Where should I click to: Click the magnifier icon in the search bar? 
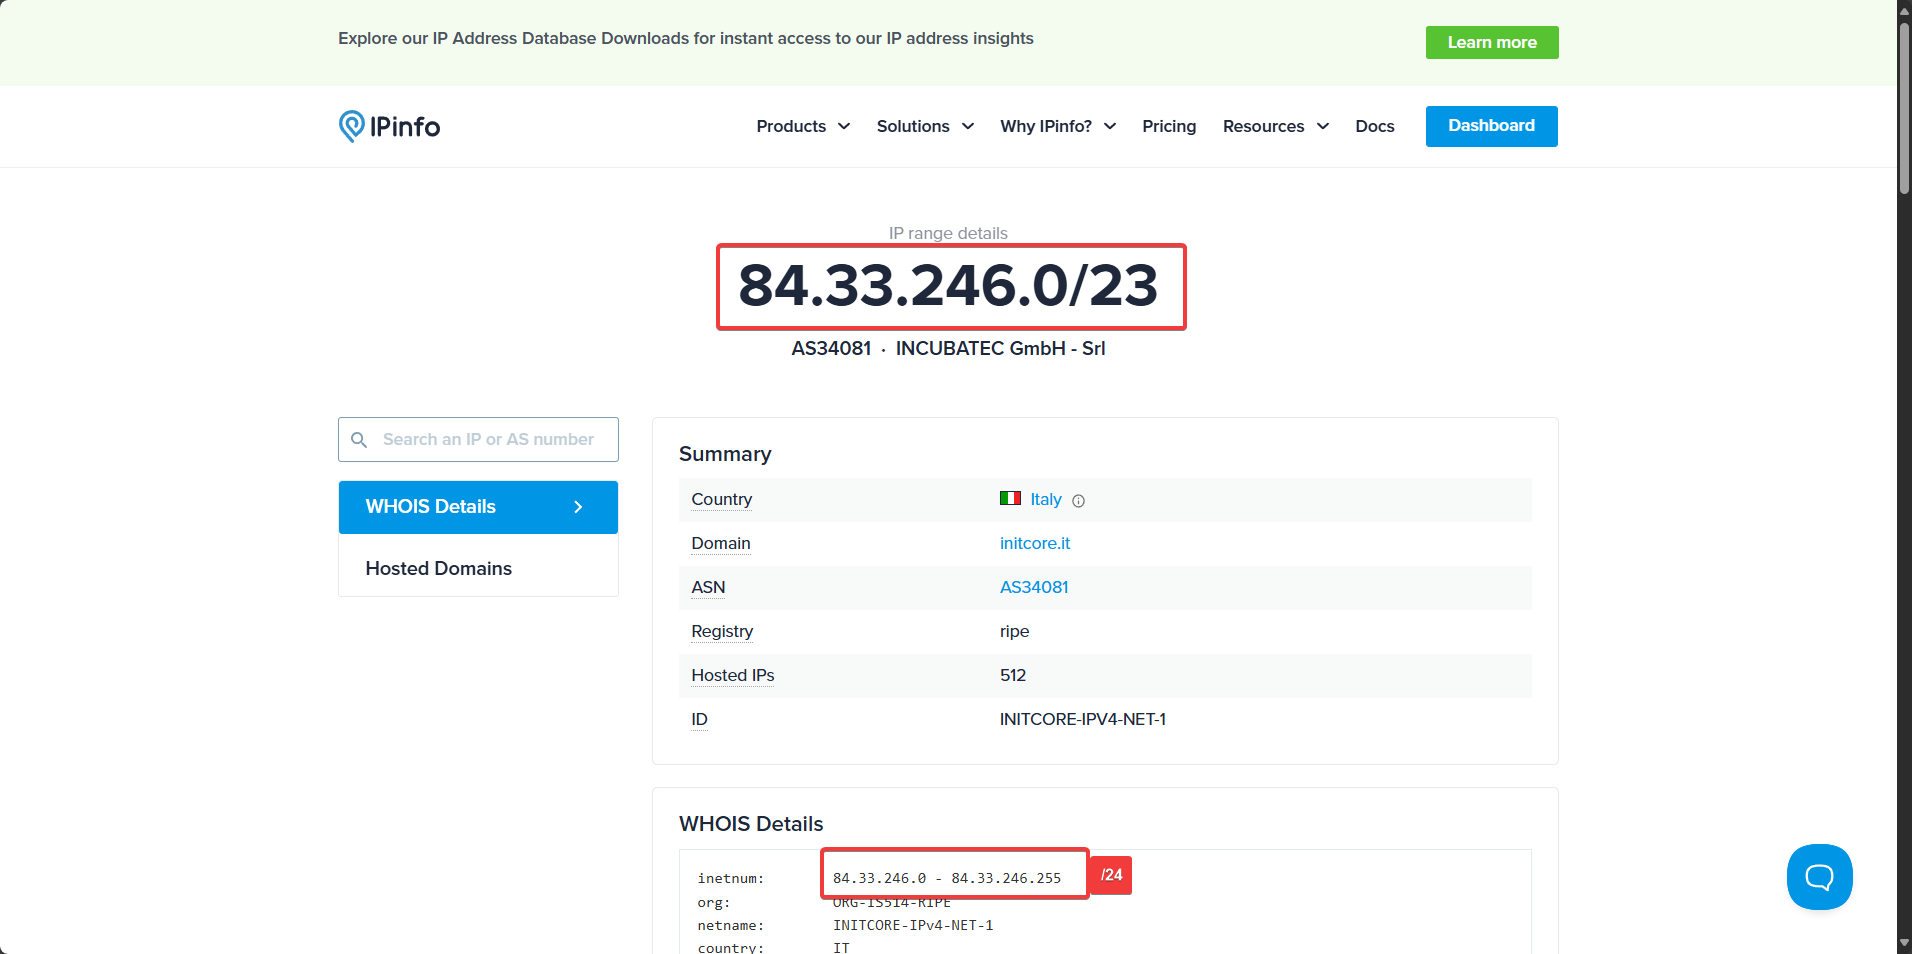click(x=360, y=440)
